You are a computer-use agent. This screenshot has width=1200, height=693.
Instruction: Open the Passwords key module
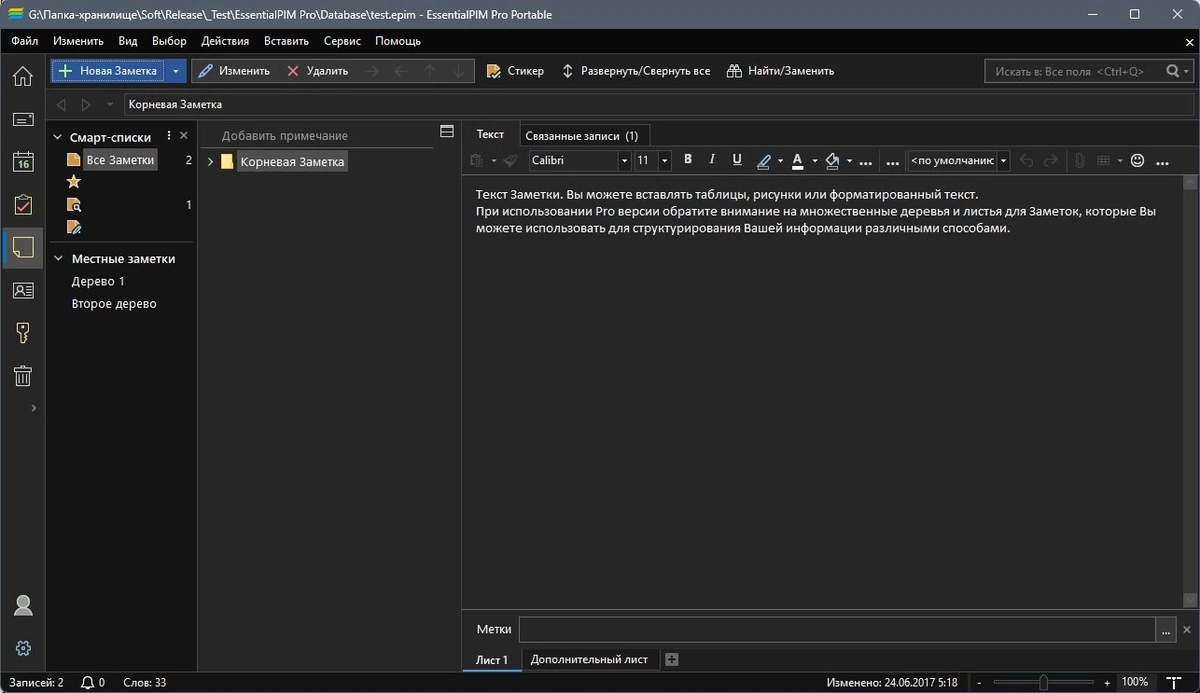22,333
